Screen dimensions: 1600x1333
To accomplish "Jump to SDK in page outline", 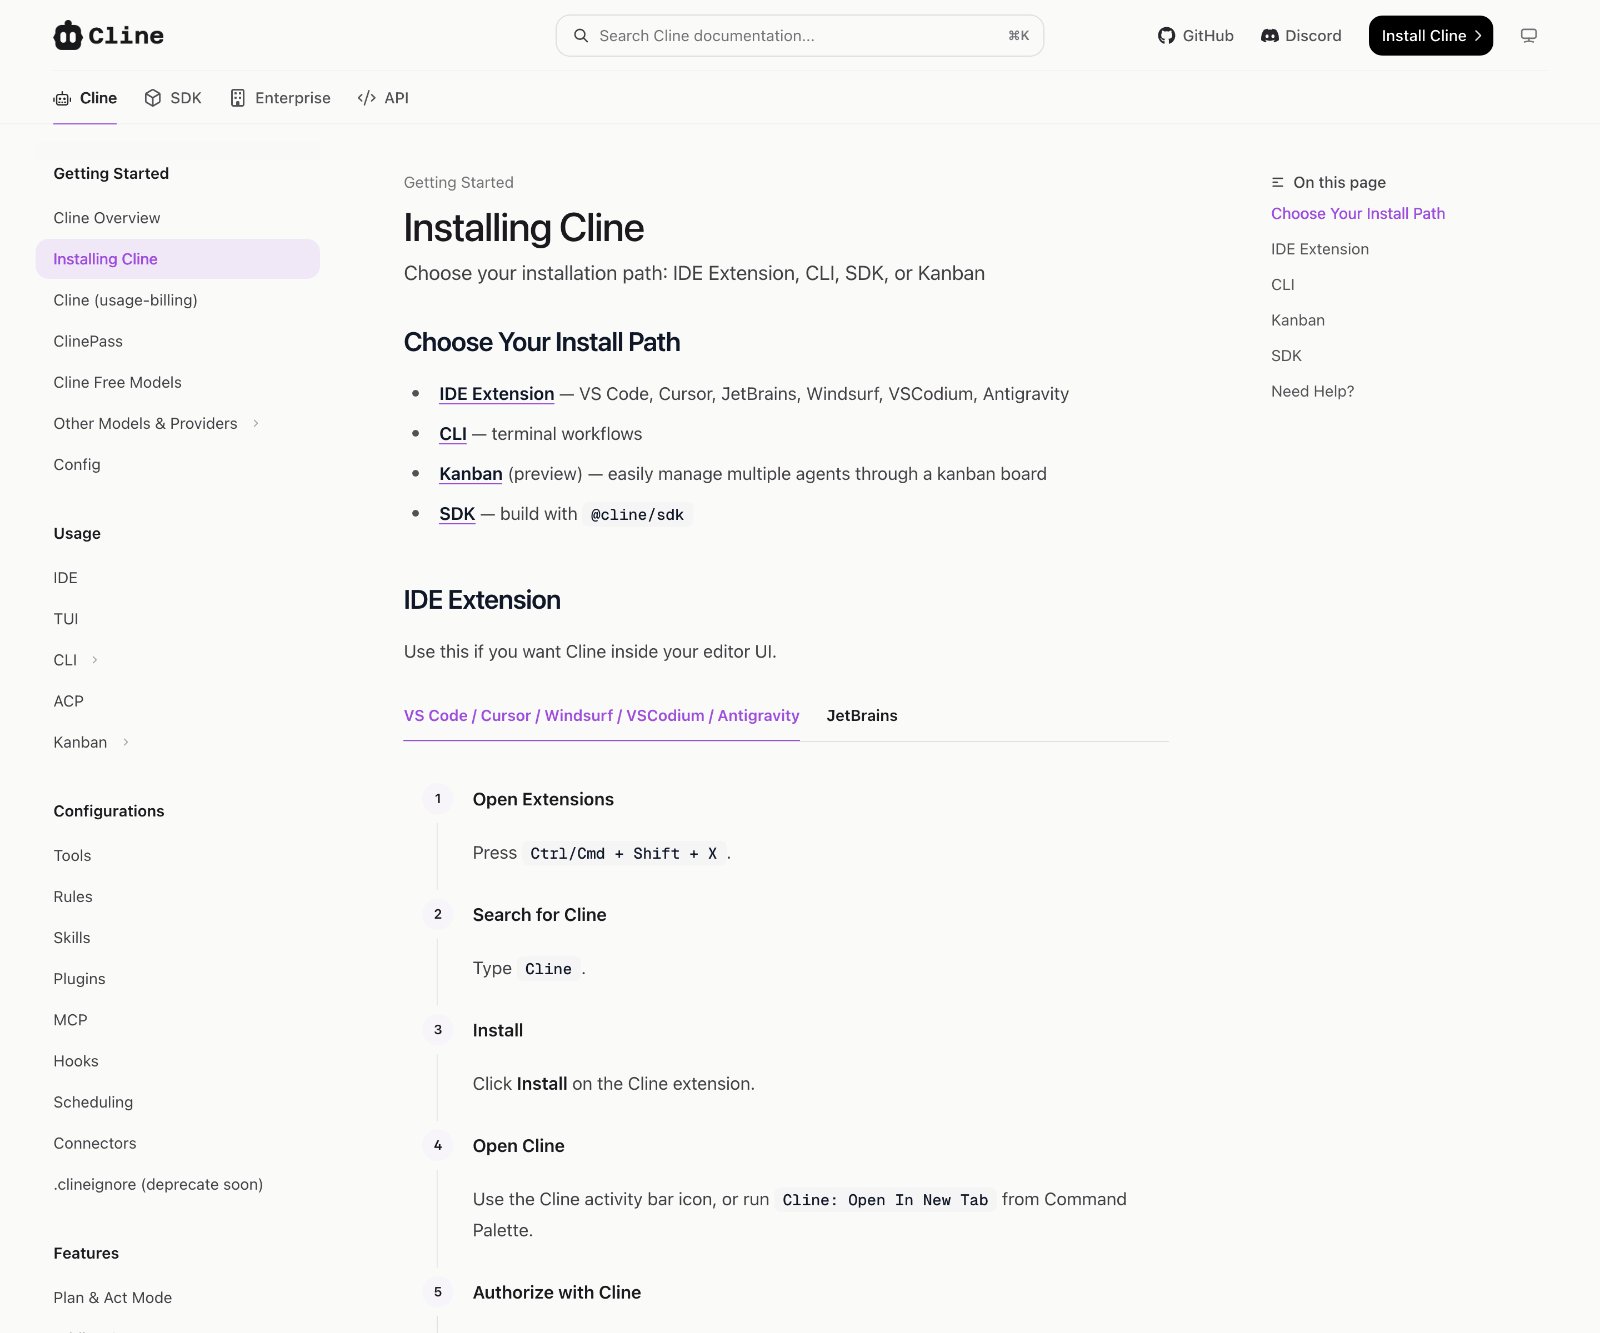I will 1287,356.
